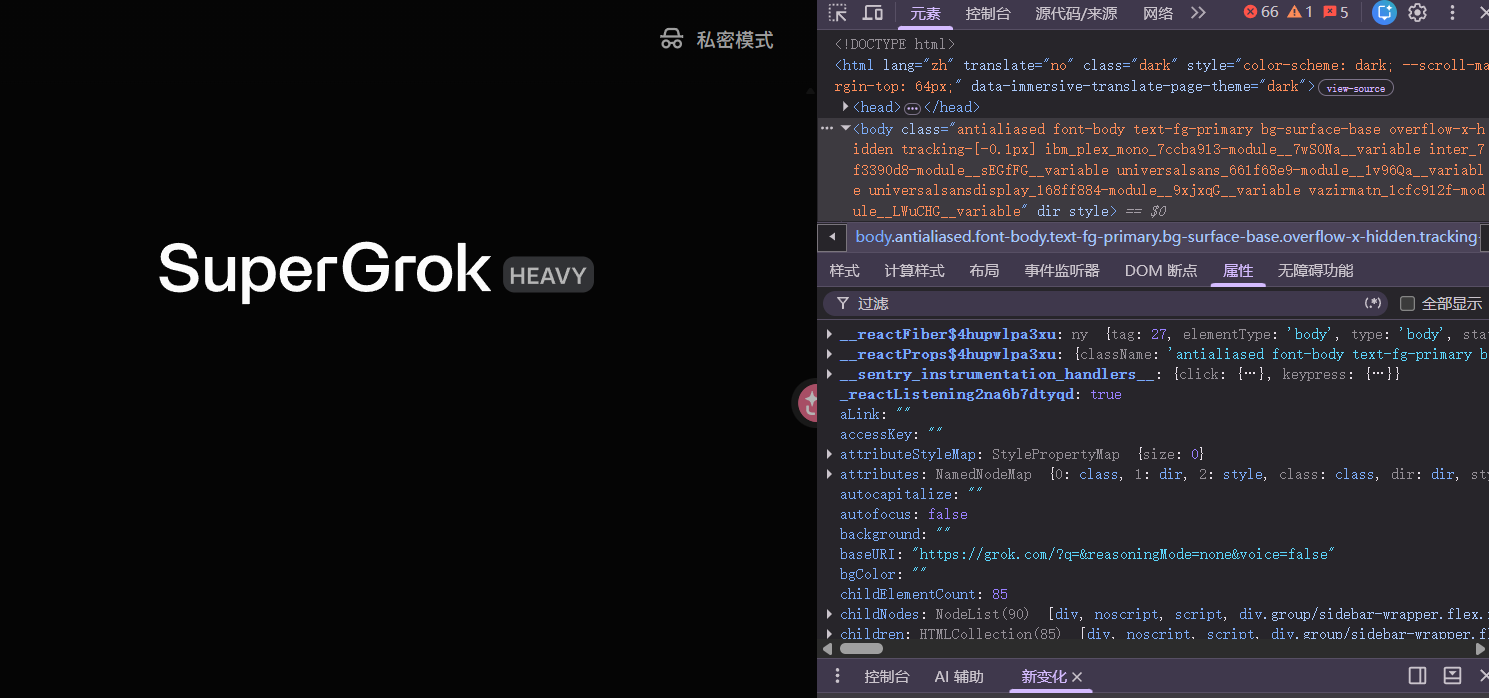Click the filter funnel icon

843,303
